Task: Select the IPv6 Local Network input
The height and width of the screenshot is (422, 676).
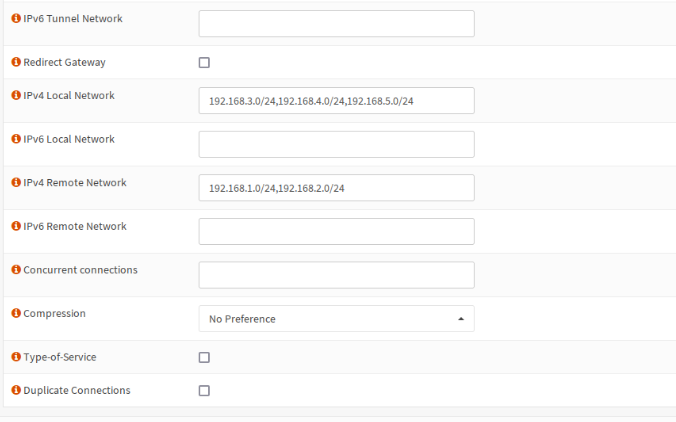Action: coord(336,144)
